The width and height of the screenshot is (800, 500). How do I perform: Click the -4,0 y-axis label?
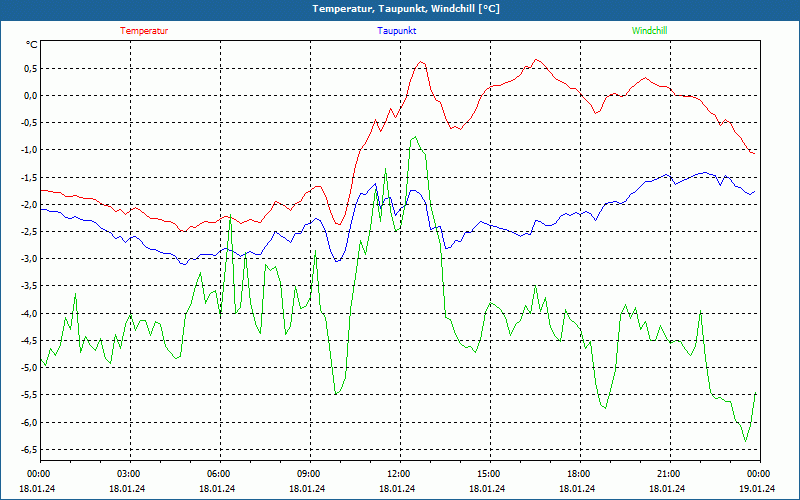pos(28,313)
